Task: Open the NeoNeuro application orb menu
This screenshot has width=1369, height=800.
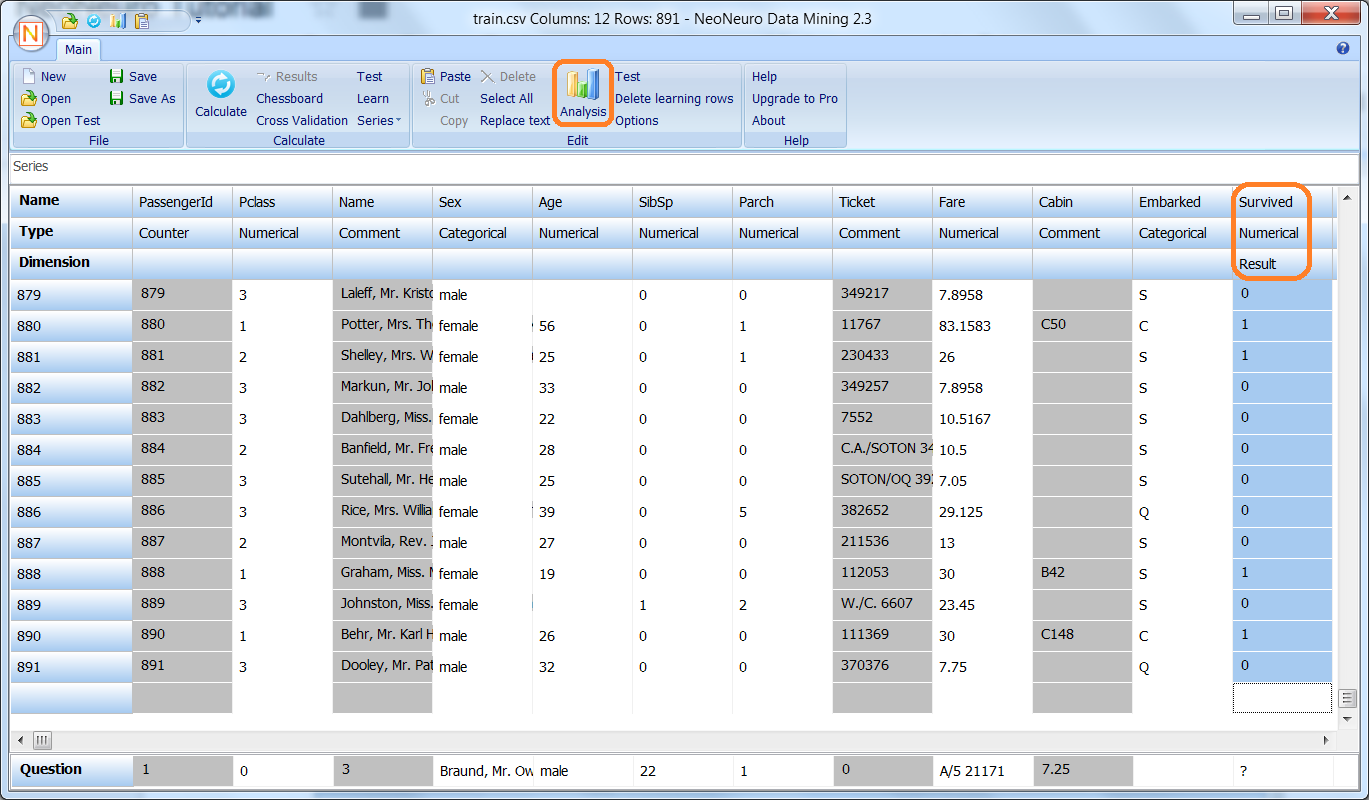Action: [33, 32]
